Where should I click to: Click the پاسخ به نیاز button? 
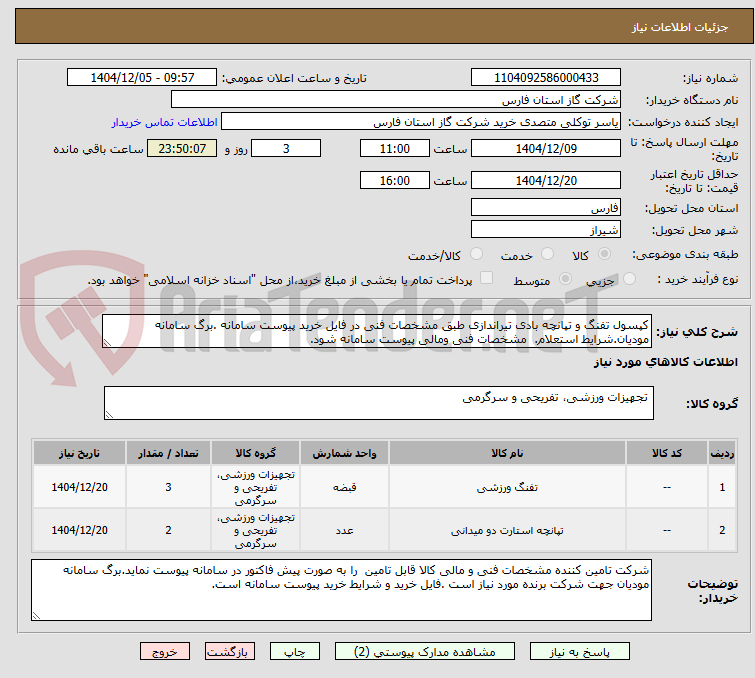[x=579, y=652]
